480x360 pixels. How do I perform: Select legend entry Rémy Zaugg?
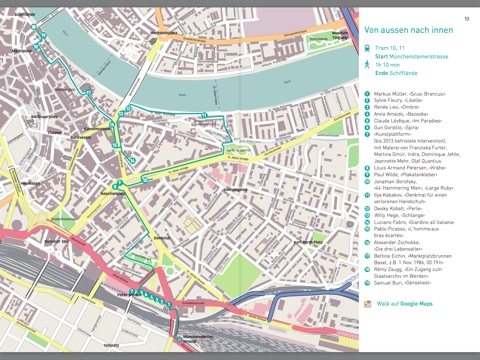click(403, 273)
